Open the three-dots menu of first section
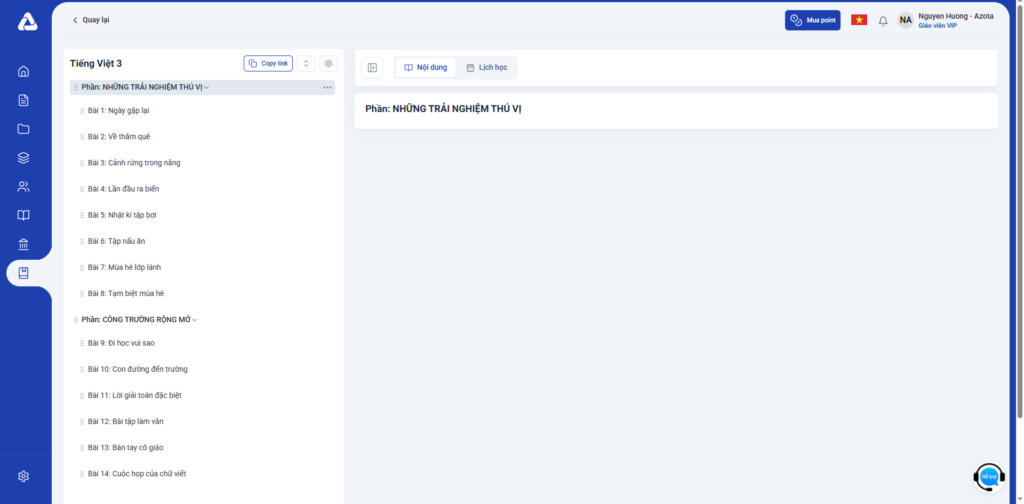1024x504 pixels. (x=327, y=88)
